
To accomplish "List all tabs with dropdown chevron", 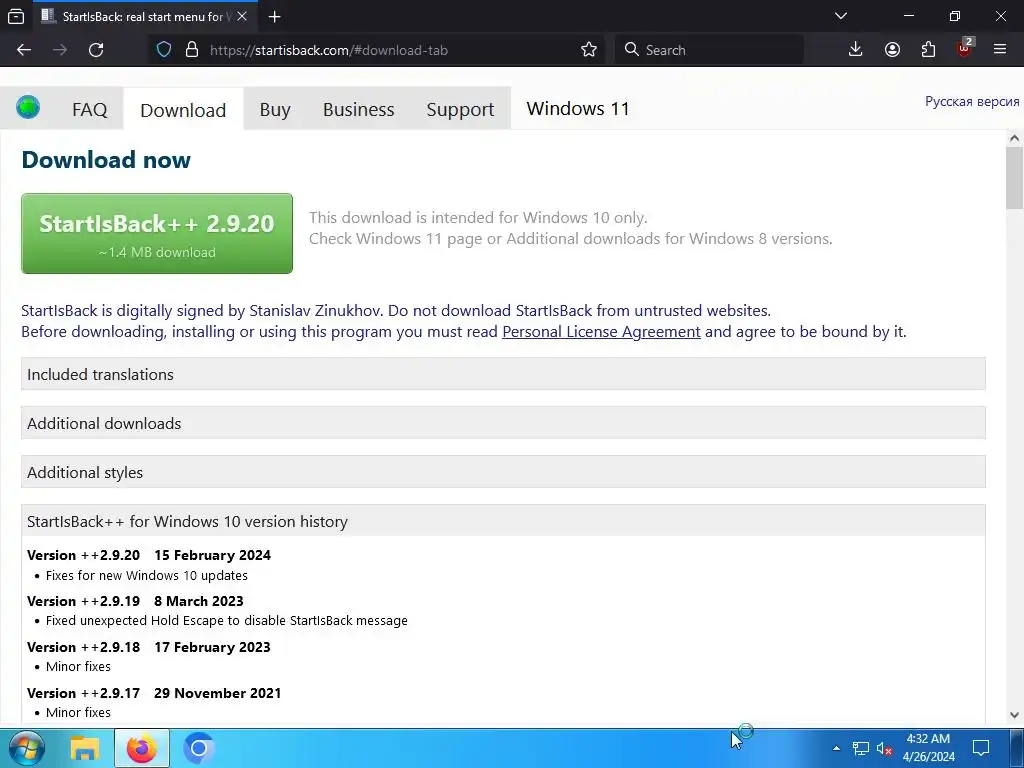I will 840,16.
